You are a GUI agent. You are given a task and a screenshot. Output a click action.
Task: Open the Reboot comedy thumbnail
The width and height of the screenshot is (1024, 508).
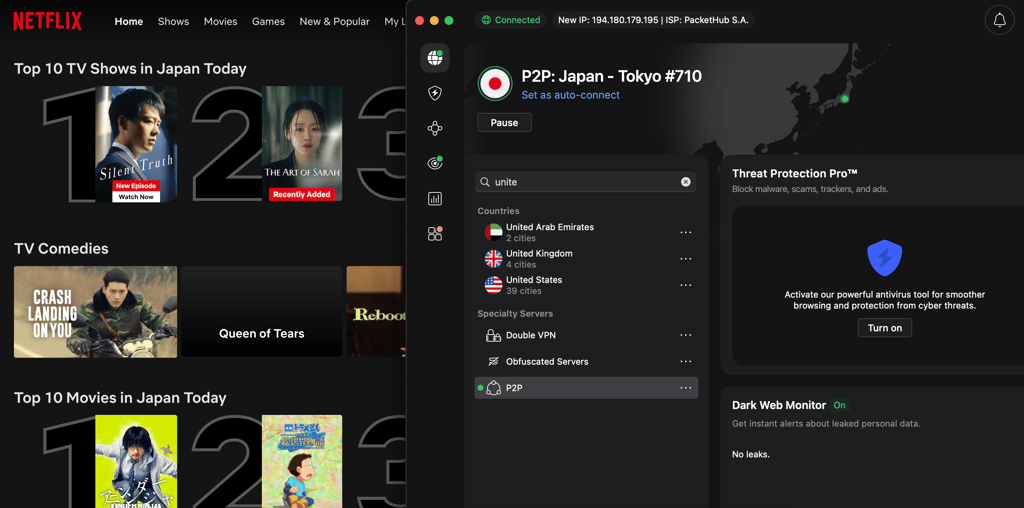[x=376, y=311]
